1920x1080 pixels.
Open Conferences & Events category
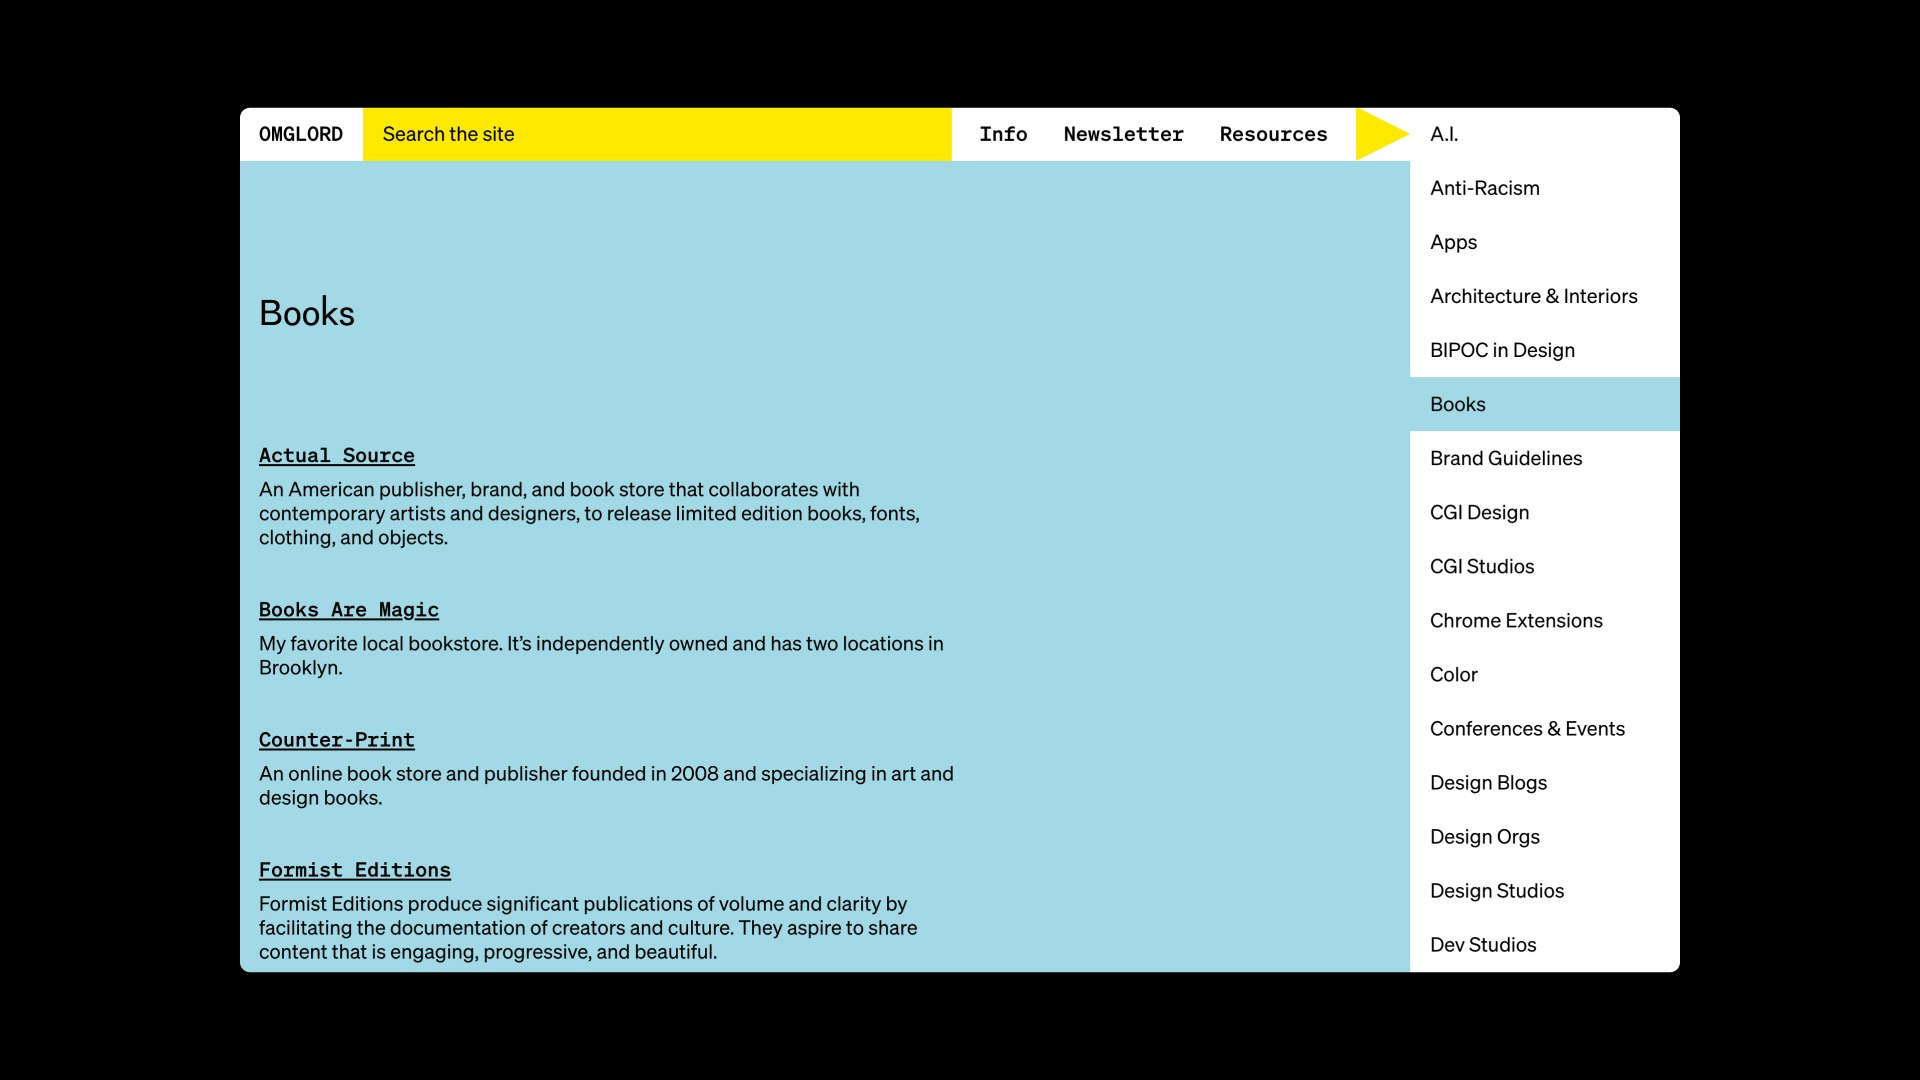click(x=1545, y=728)
